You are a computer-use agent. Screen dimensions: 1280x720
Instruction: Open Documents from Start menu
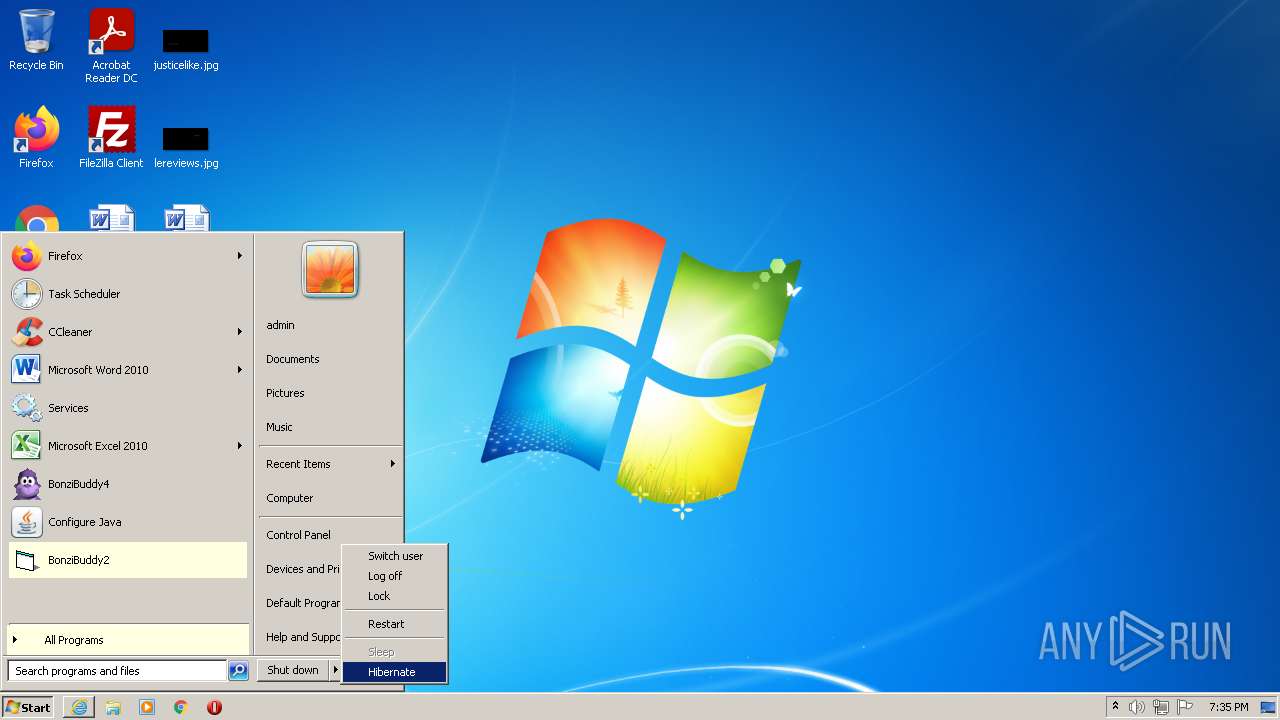330,359
